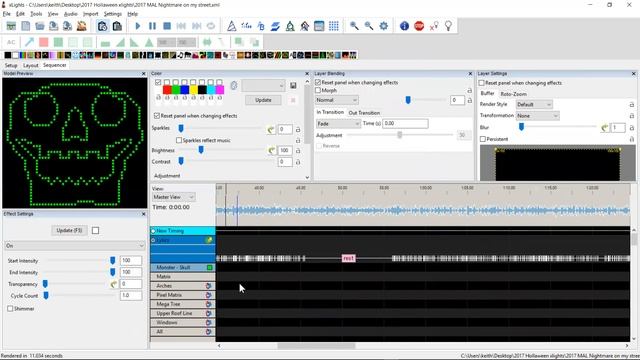Image resolution: width=640 pixels, height=360 pixels.
Task: Click the Pause playback toolbar icon
Action: (152, 26)
